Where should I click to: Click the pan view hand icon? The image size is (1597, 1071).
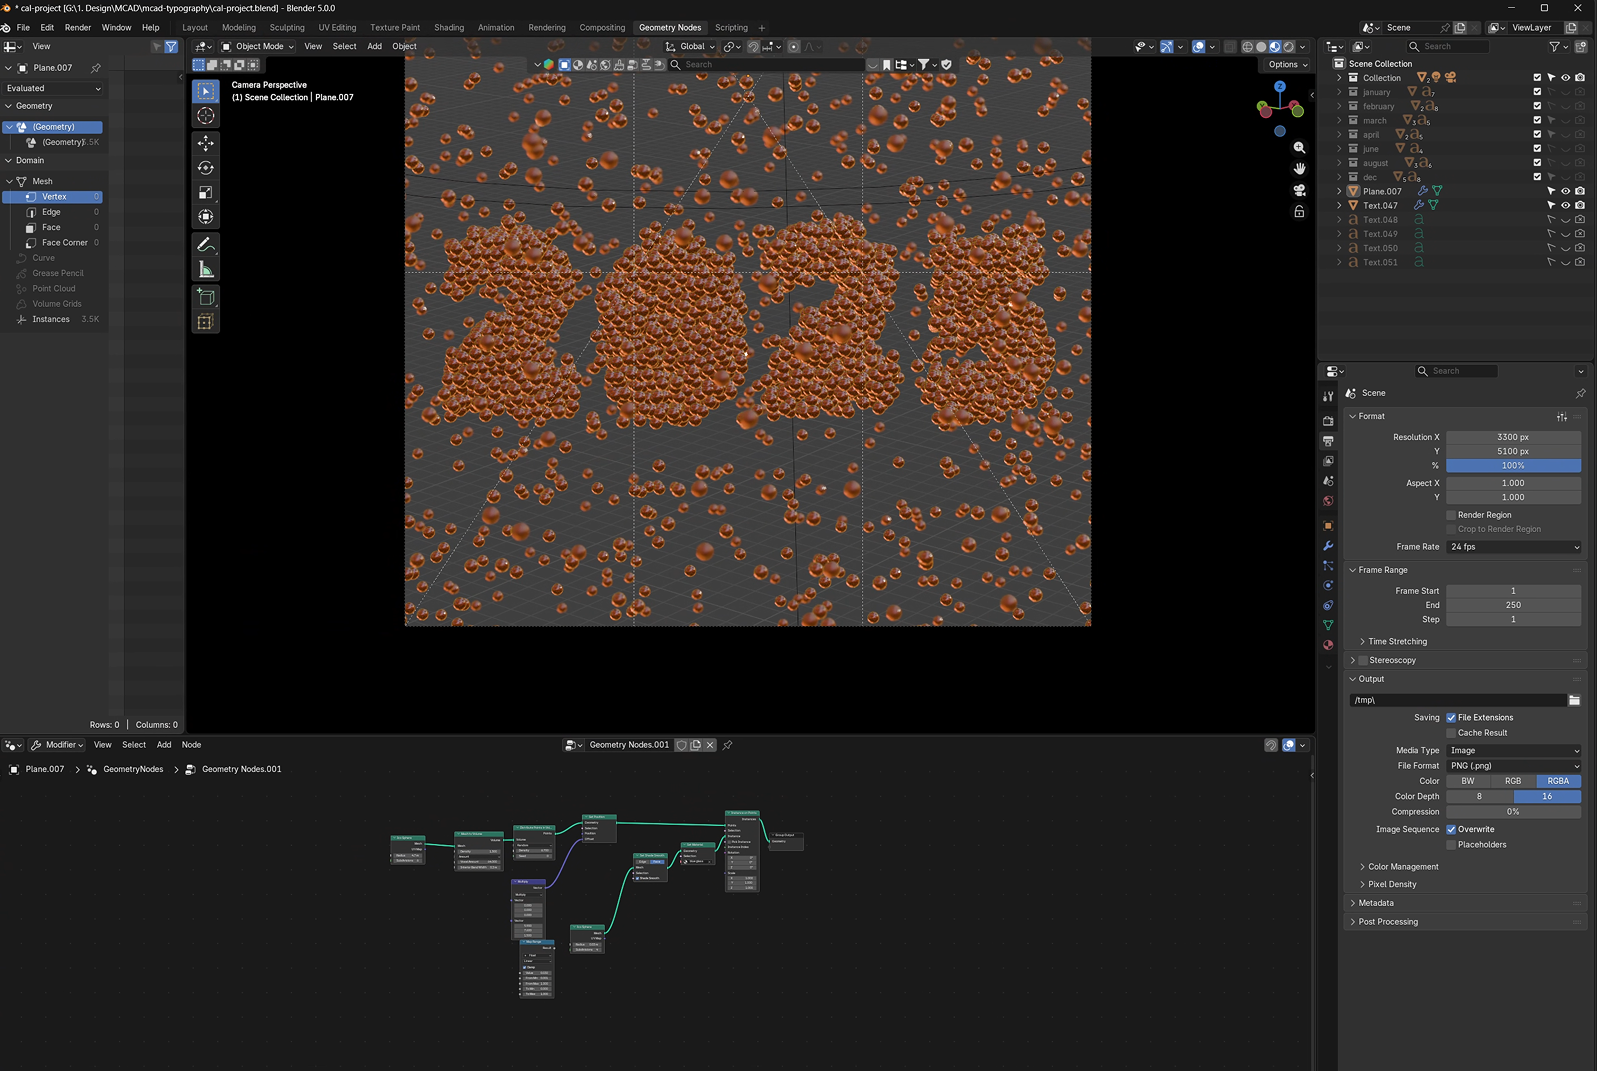point(1299,168)
